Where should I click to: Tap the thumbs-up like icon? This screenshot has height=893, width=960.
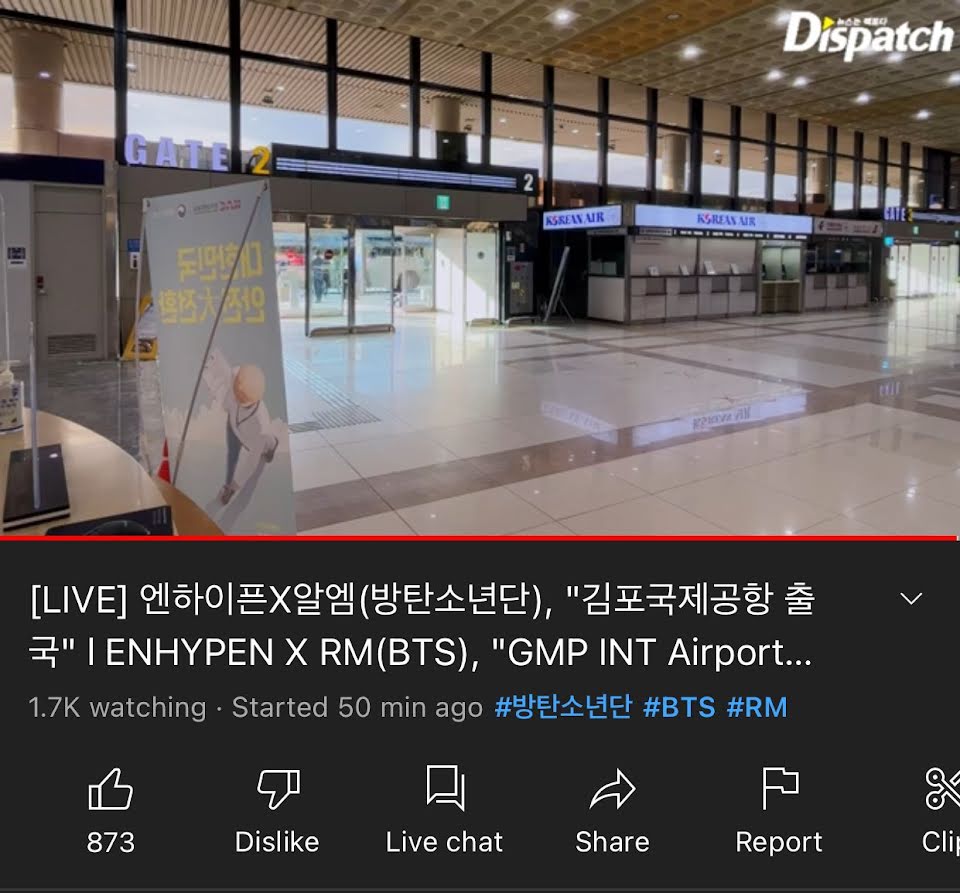pos(110,789)
